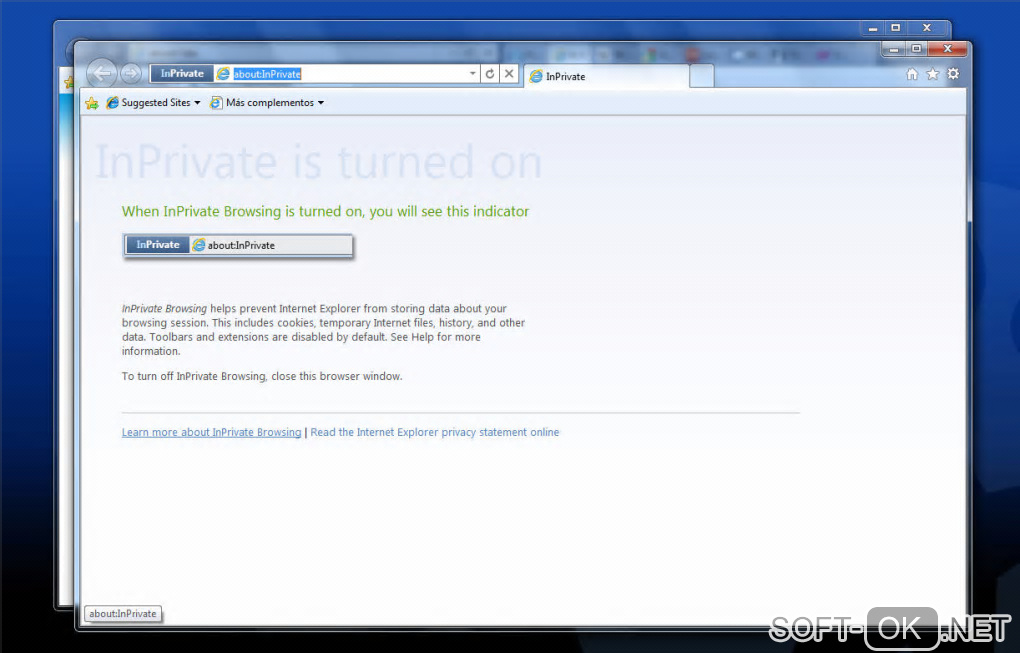Minimize the InPrivate browser window
Image resolution: width=1020 pixels, height=653 pixels.
click(894, 49)
